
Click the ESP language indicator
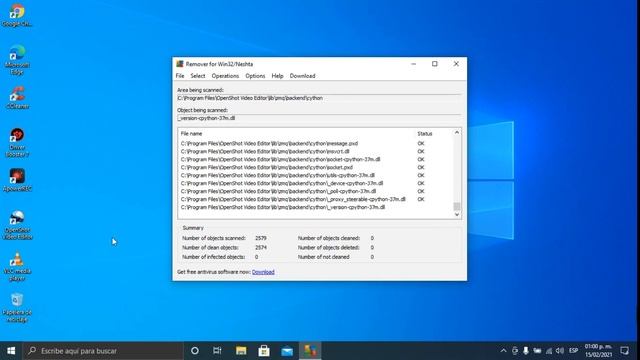pos(573,351)
